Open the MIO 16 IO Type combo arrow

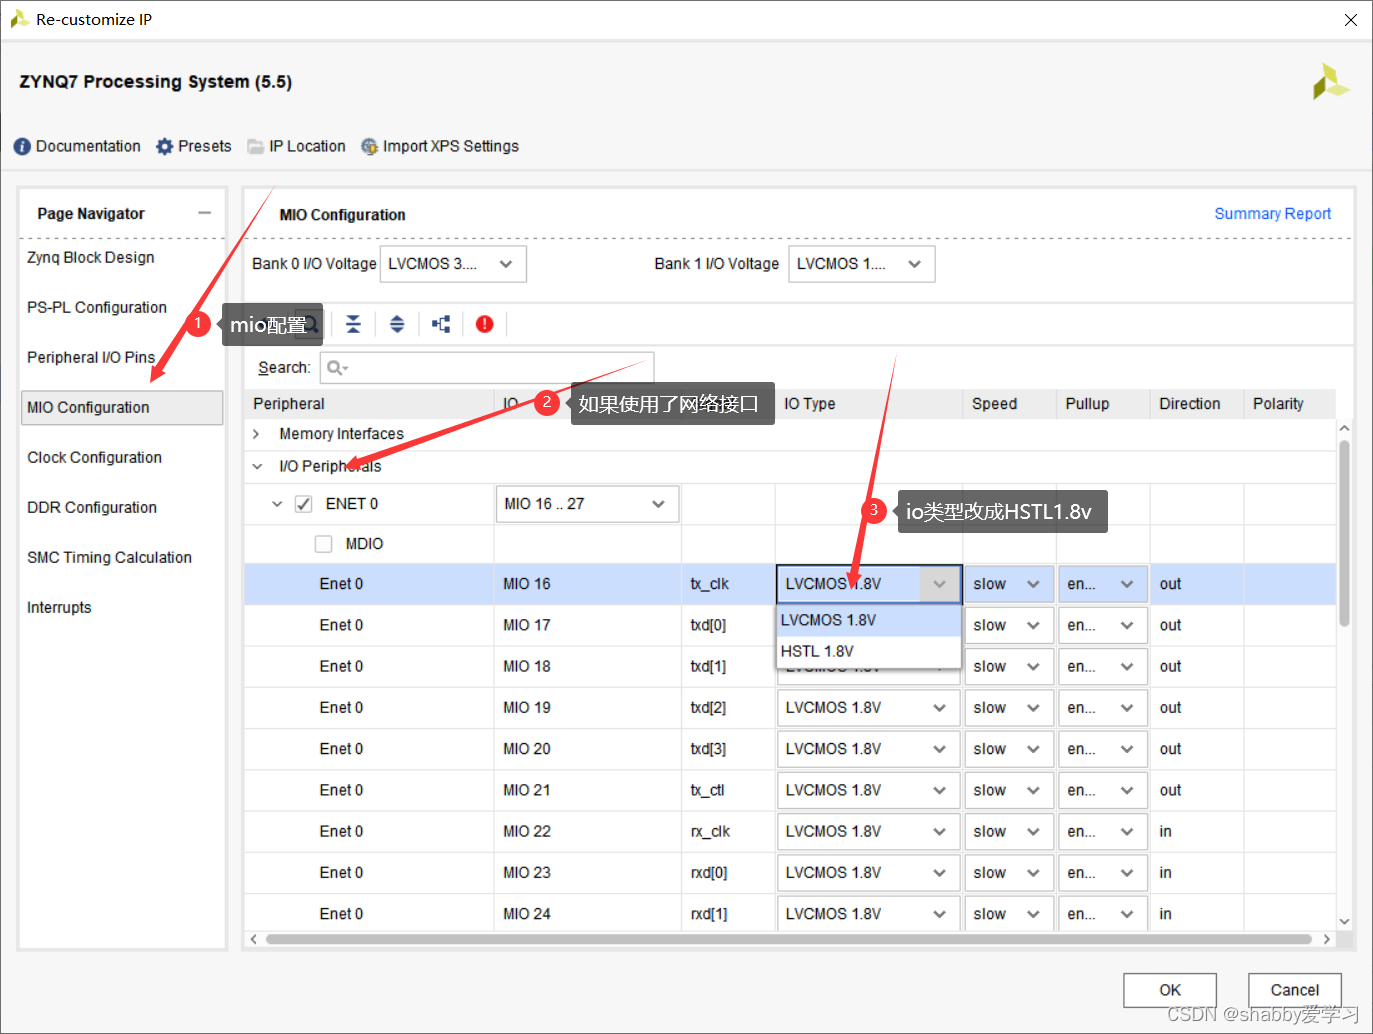click(x=940, y=584)
